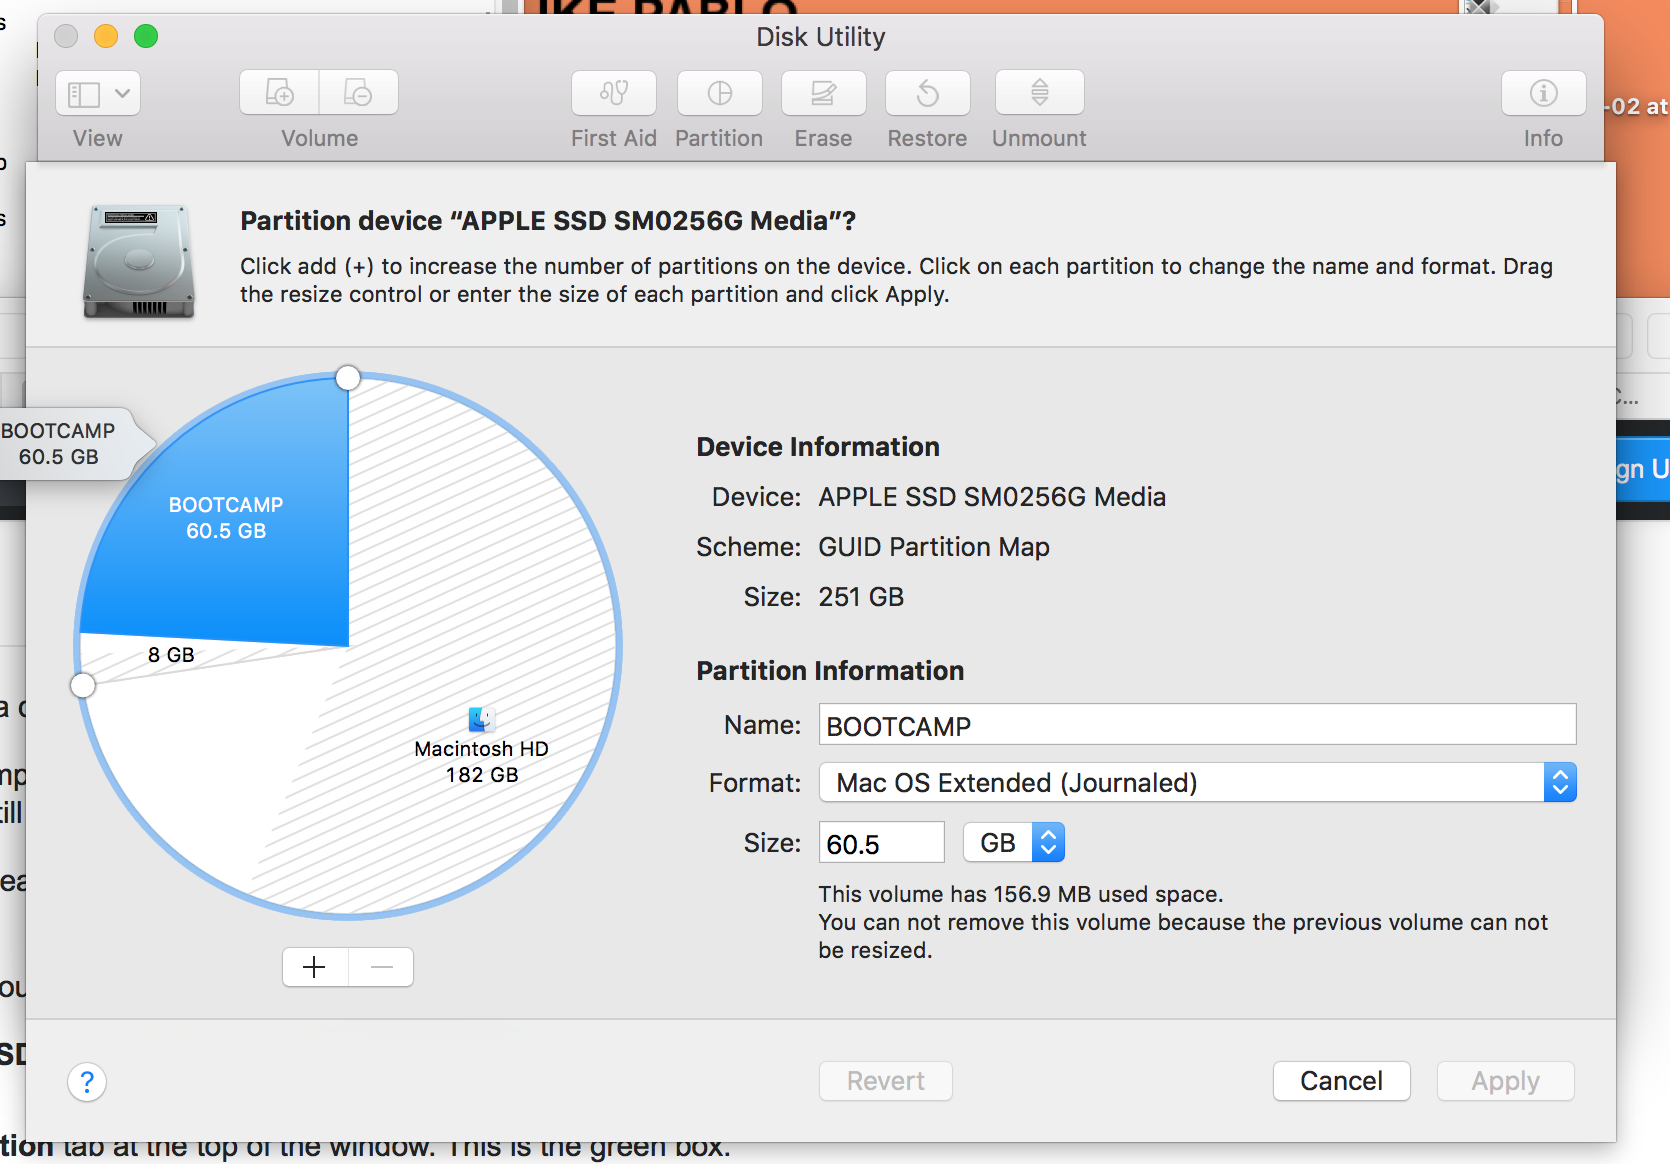The height and width of the screenshot is (1164, 1670).
Task: Click the top resize handle on pie chart
Action: 348,377
